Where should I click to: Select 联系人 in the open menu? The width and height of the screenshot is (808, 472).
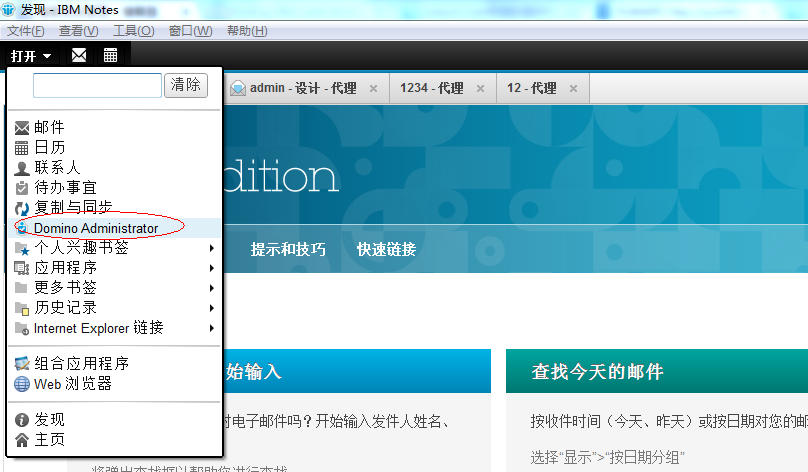point(114,168)
